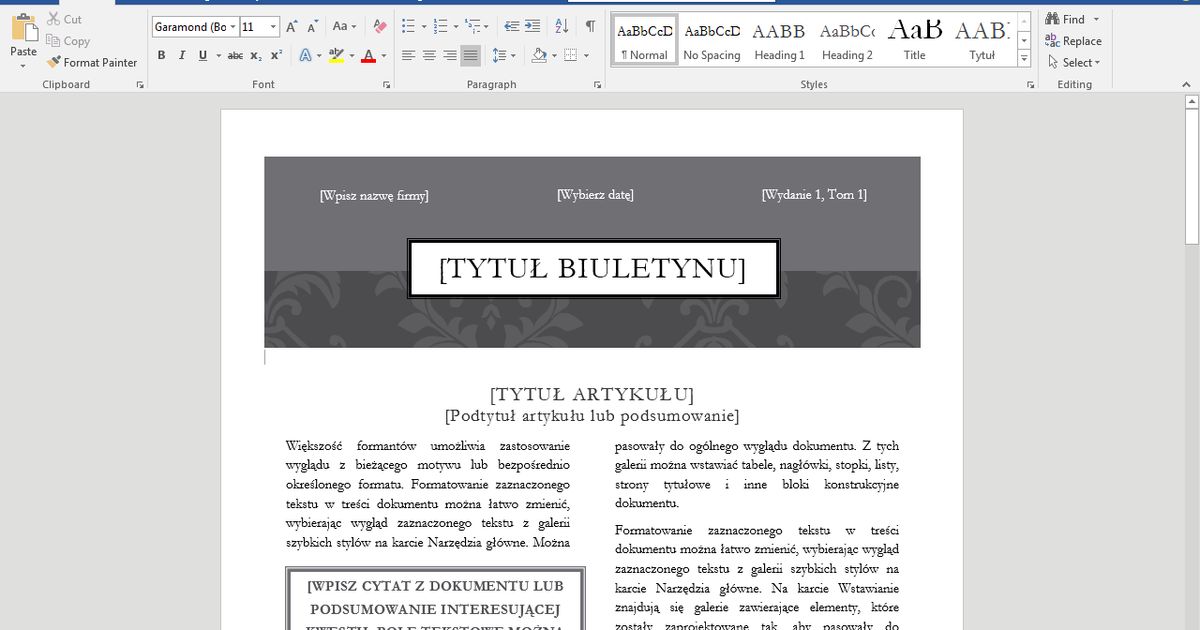Viewport: 1200px width, 630px height.
Task: Toggle italic formatting
Action: click(x=181, y=56)
